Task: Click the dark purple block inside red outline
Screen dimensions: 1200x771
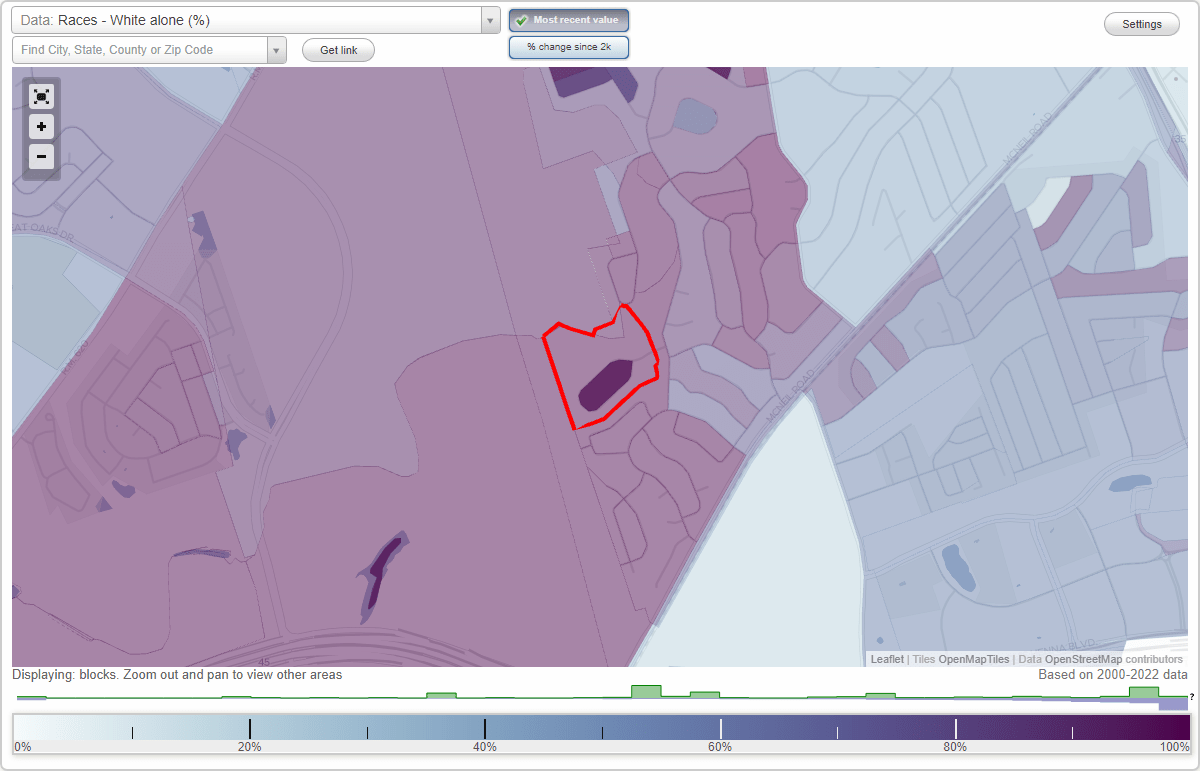Action: (605, 385)
